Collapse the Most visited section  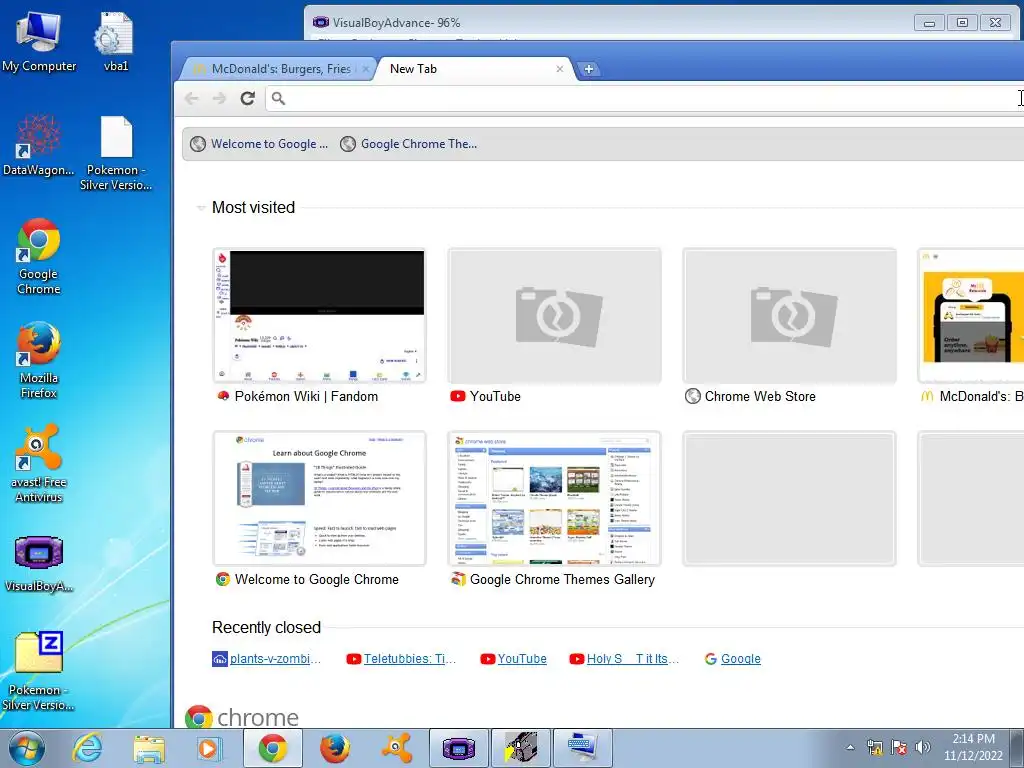200,208
